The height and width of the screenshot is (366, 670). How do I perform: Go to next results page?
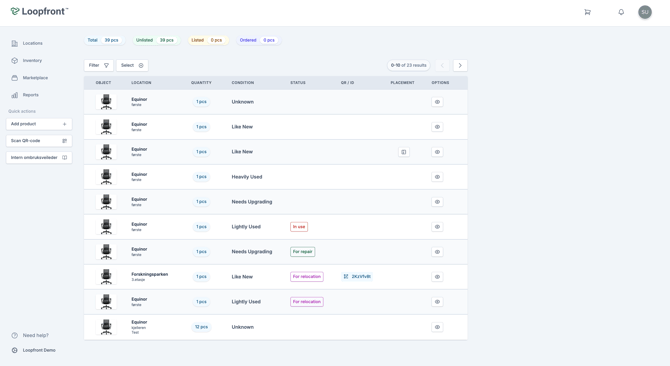460,65
